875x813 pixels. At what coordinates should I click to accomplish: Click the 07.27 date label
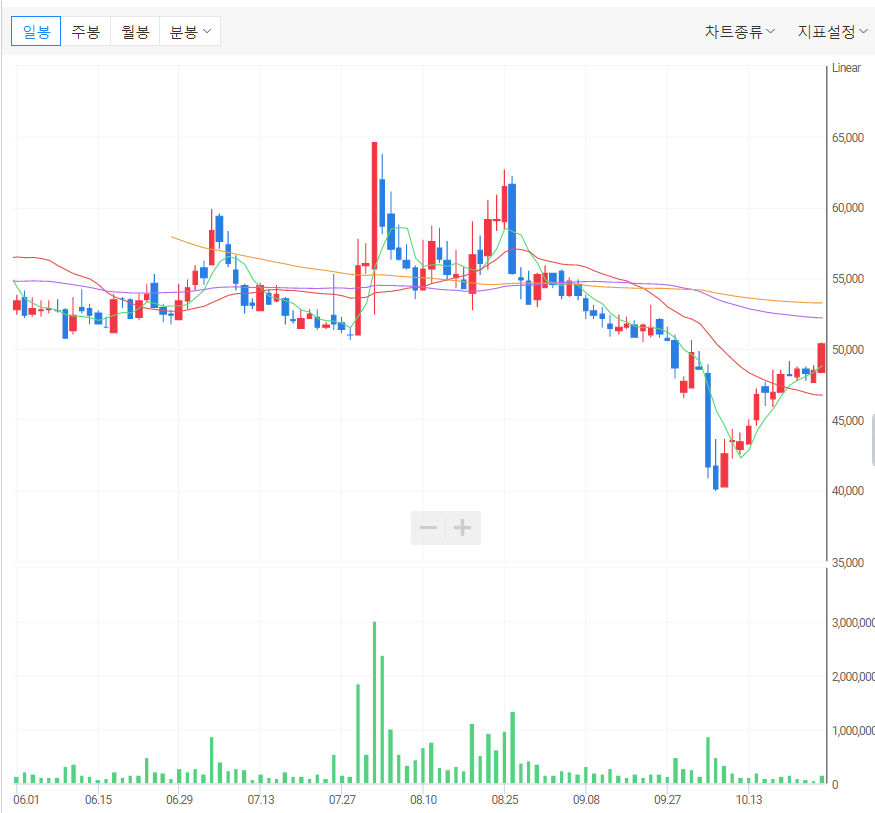click(342, 800)
